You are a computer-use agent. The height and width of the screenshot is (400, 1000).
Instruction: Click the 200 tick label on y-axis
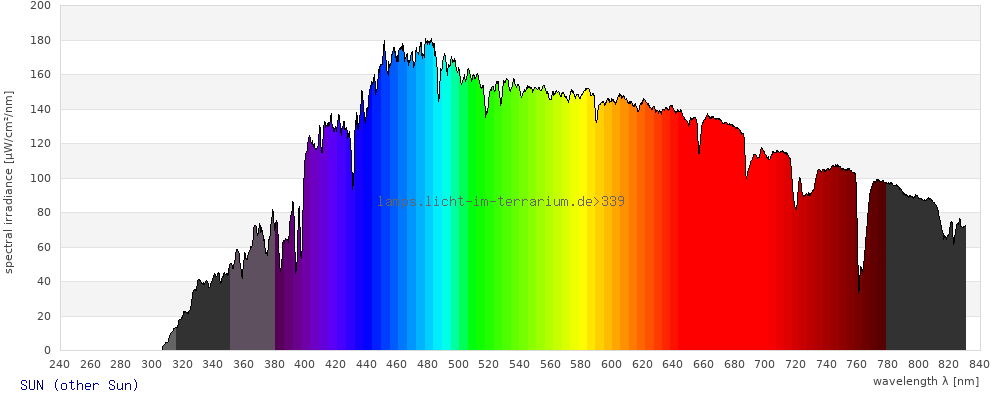coord(40,6)
